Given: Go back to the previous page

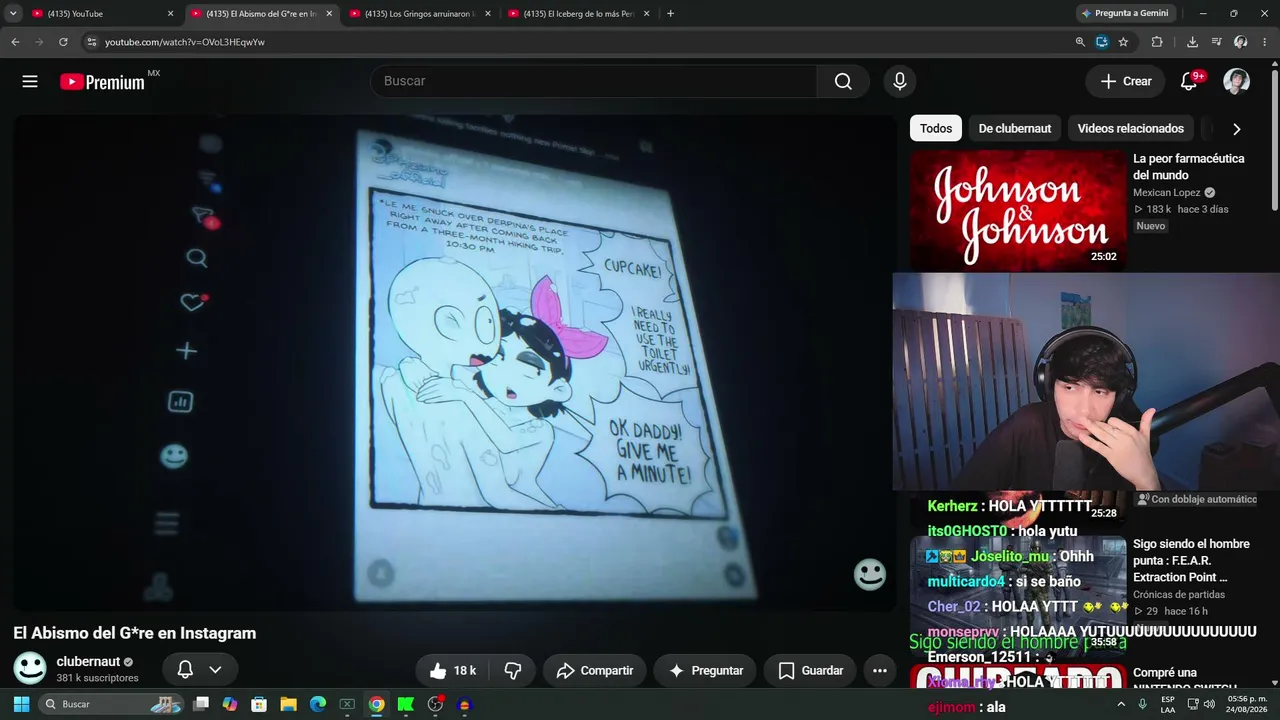Looking at the screenshot, I should pos(15,42).
